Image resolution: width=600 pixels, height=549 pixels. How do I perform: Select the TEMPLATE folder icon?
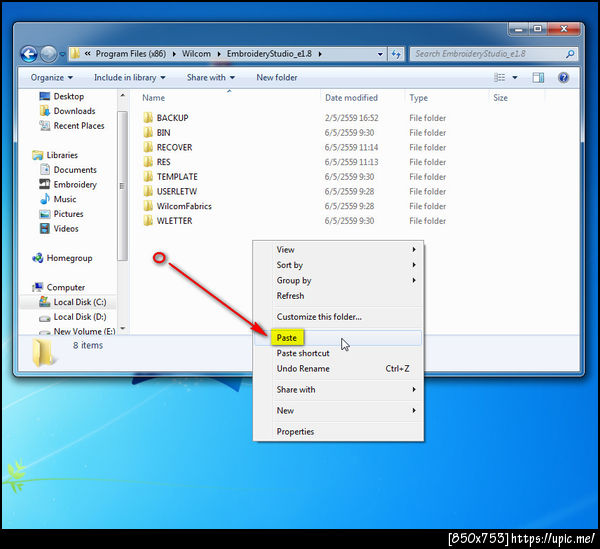[x=148, y=177]
